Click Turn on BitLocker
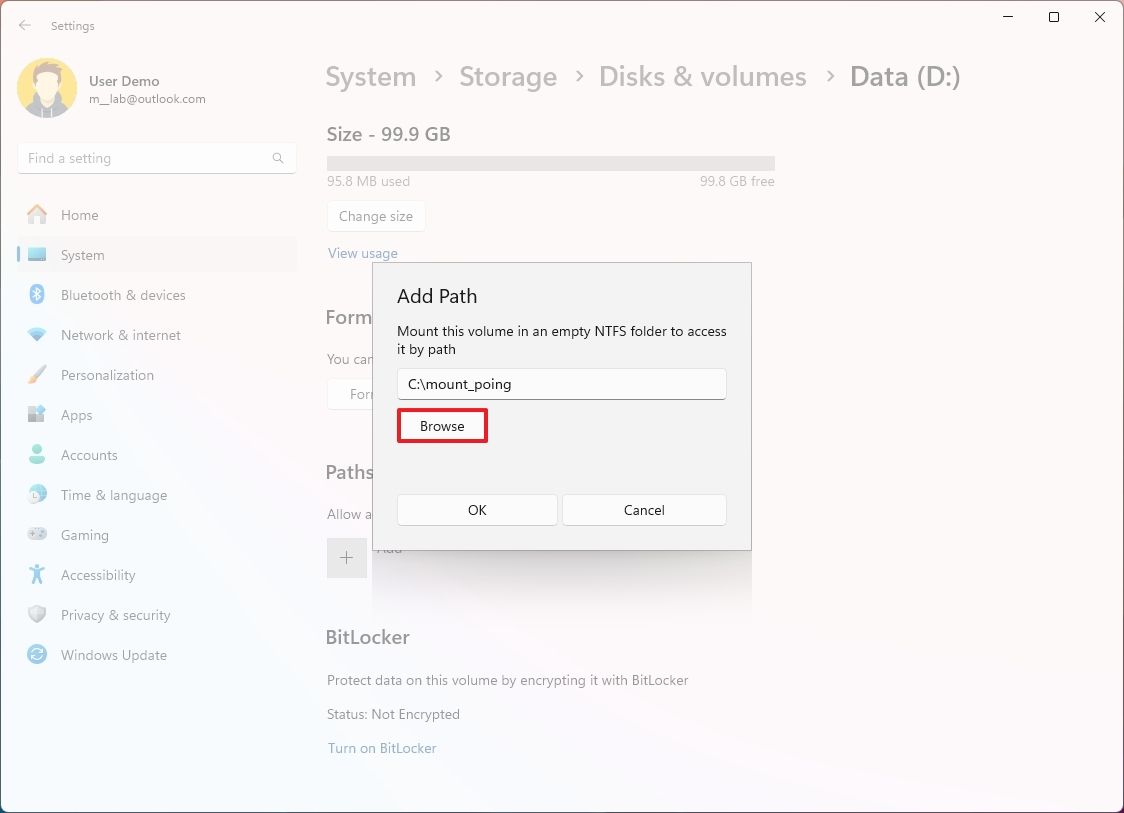This screenshot has width=1124, height=813. [382, 748]
